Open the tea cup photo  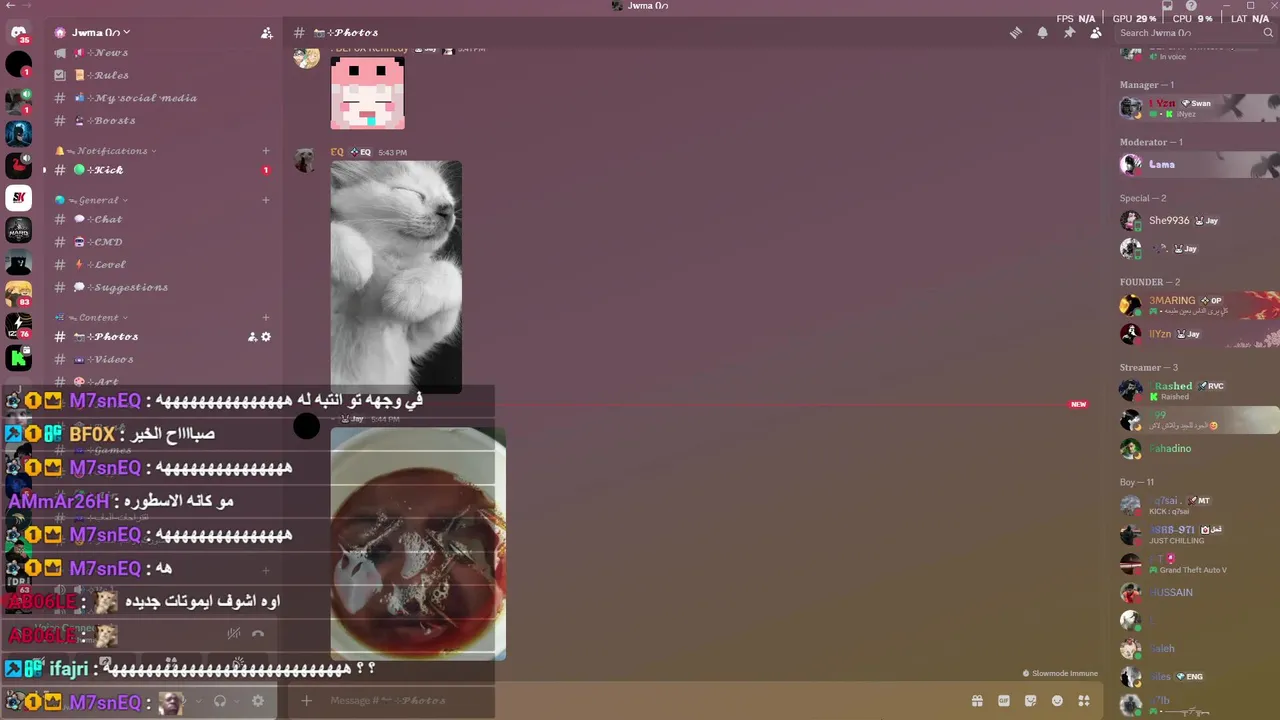(418, 544)
